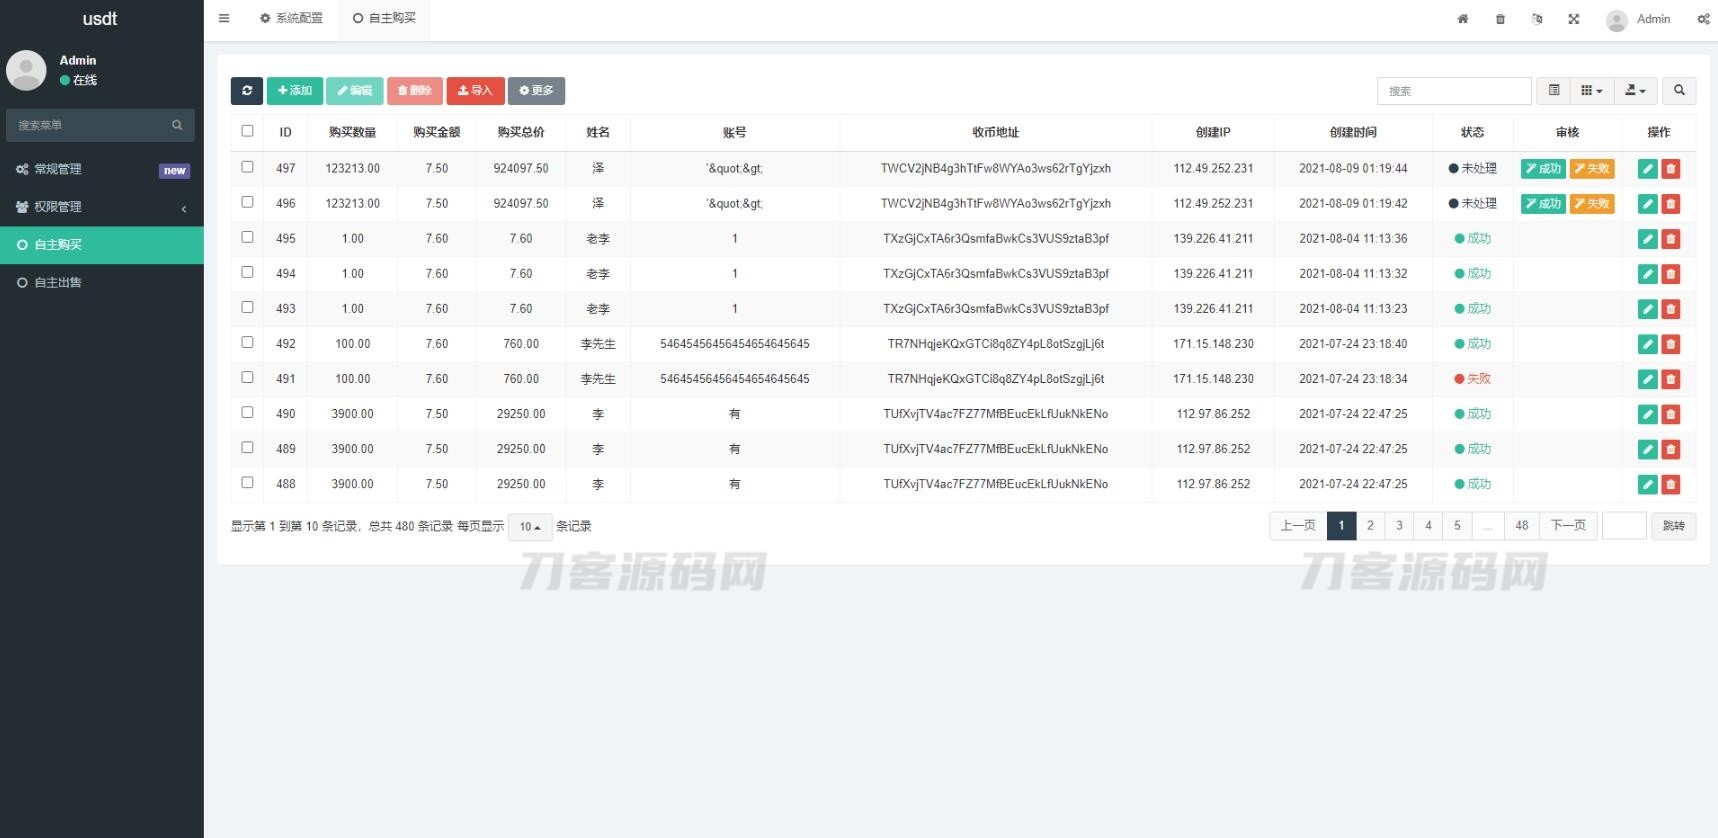
Task: Edit row 489 with green pencil icon
Action: 1648,449
